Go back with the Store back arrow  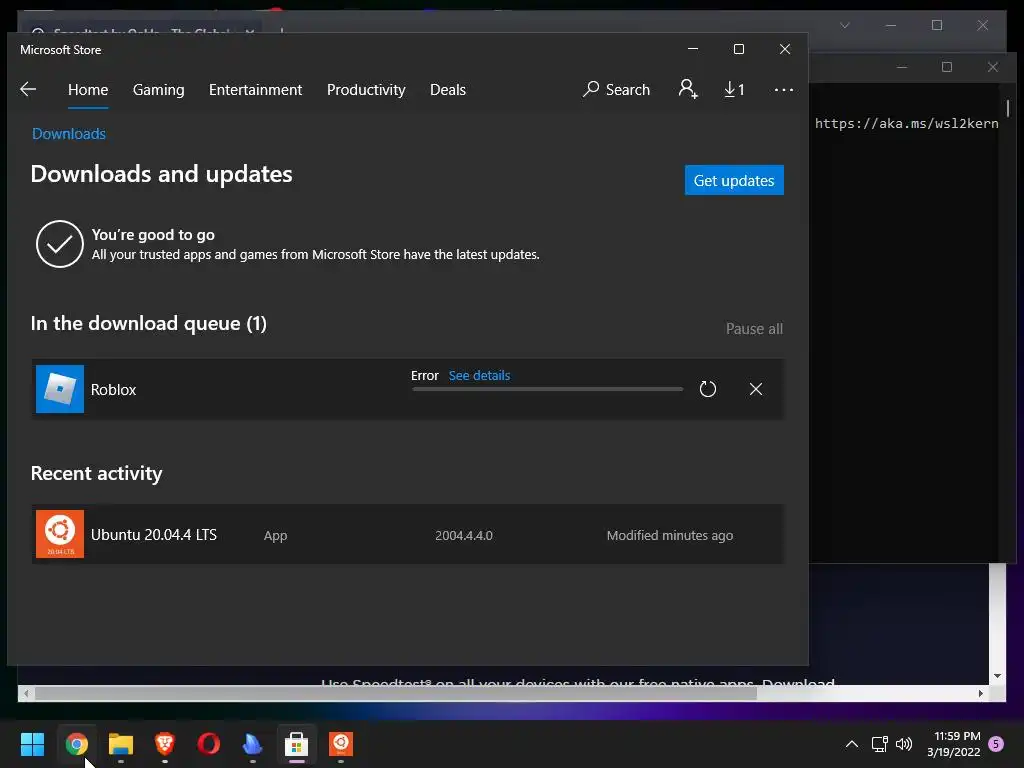(28, 89)
